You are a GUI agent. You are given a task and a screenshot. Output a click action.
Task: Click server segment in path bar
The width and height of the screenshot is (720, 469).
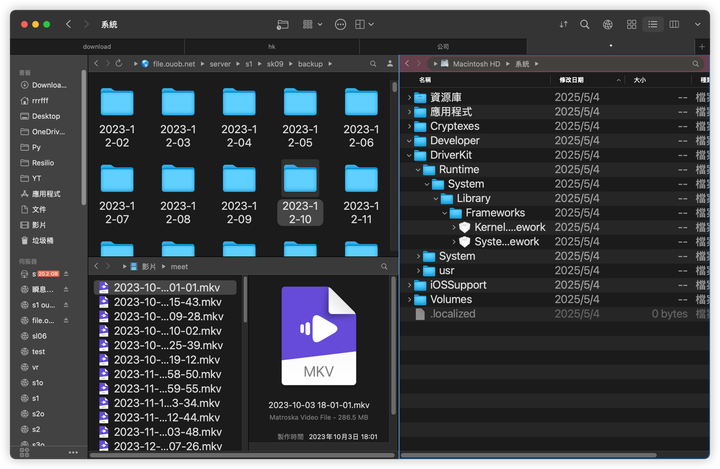220,64
